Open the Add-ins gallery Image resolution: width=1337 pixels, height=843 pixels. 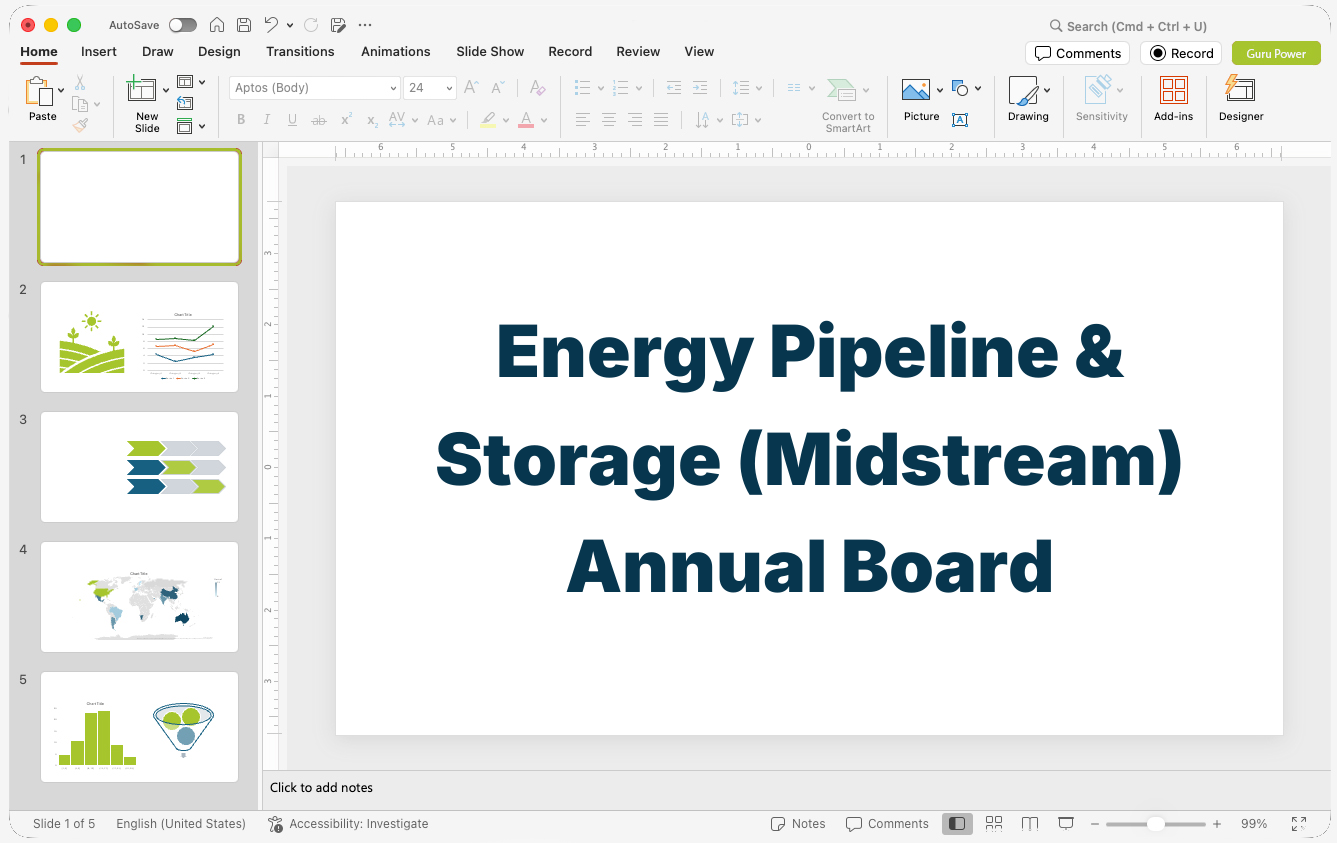click(1173, 98)
